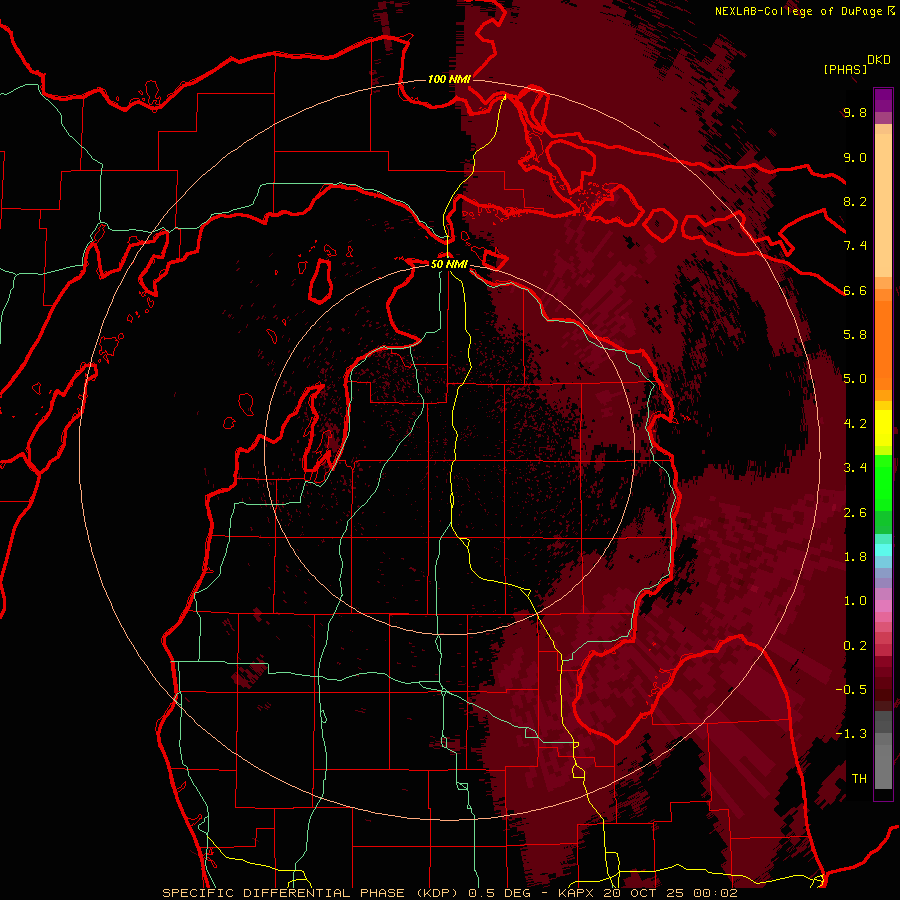
Task: Click the -1.3 value on the color scale
Action: (851, 734)
